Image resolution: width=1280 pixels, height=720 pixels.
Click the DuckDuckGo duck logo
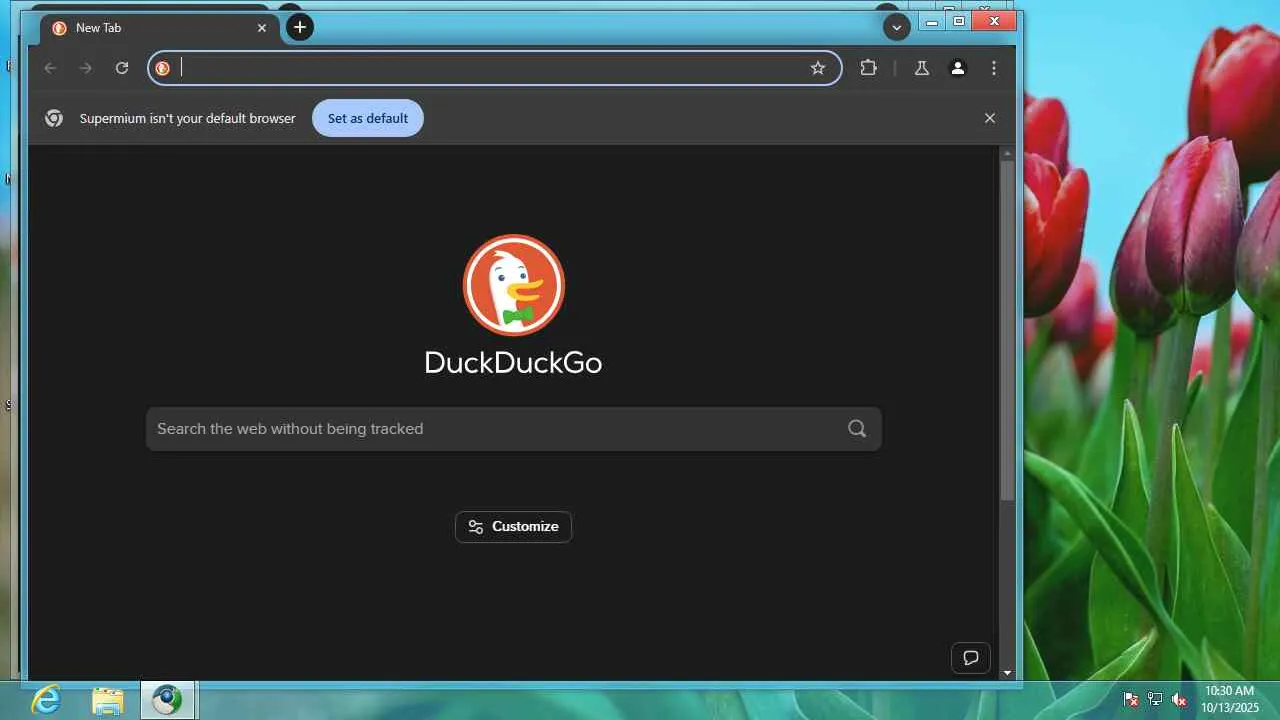(514, 285)
